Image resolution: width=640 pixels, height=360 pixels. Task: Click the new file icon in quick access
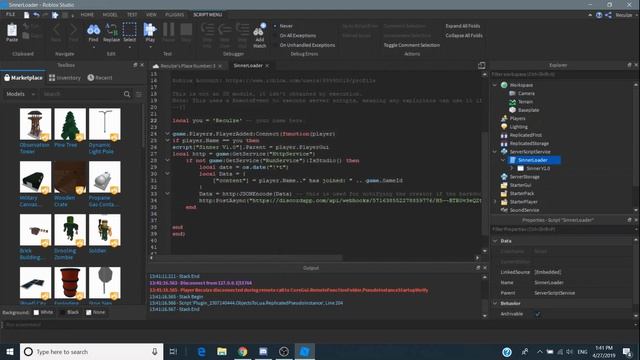pyautogui.click(x=27, y=15)
